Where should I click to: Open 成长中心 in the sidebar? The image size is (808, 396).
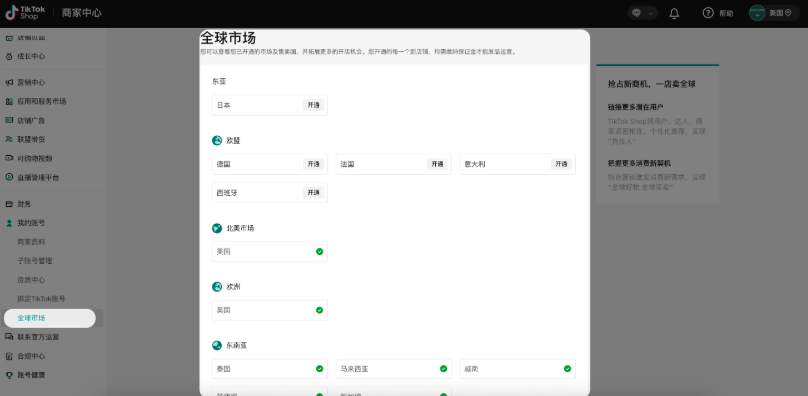coord(31,56)
